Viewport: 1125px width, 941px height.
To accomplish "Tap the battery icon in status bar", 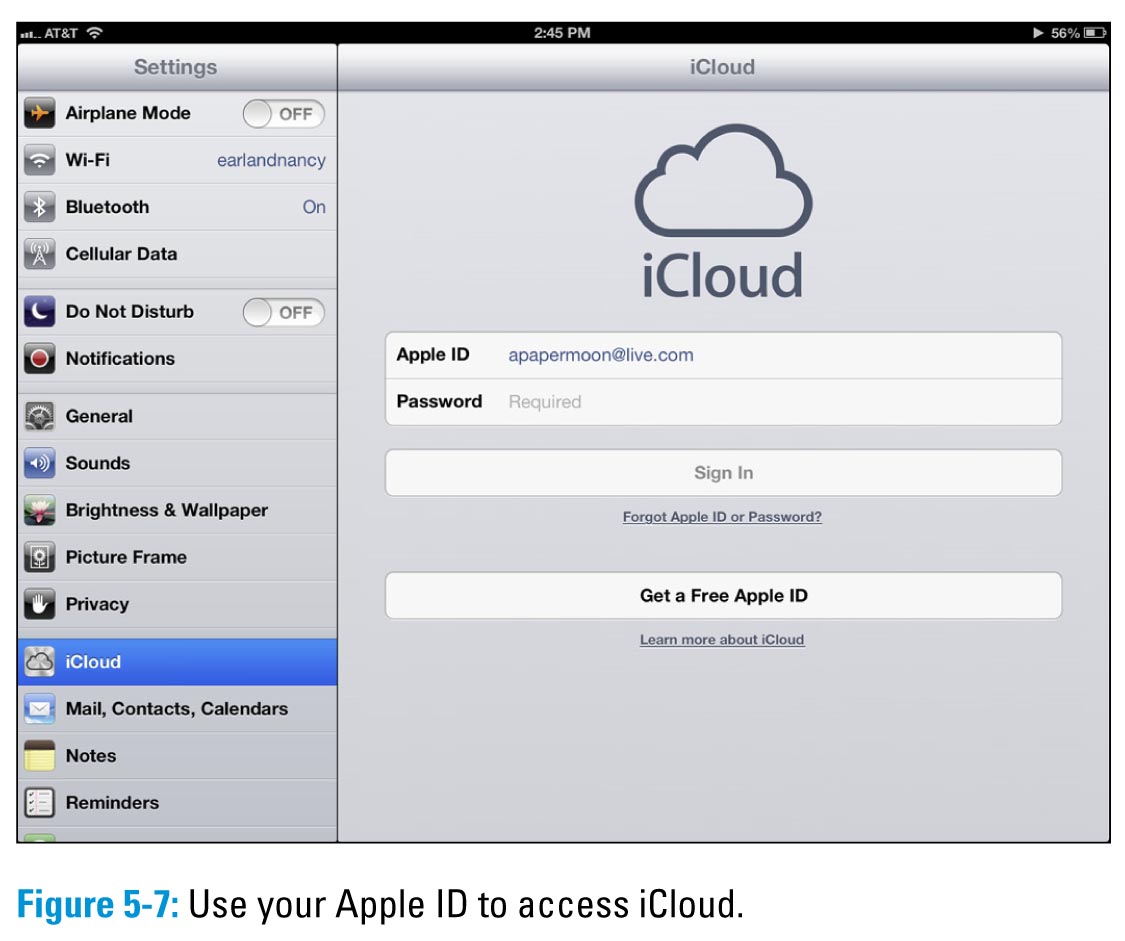I will coord(1094,33).
